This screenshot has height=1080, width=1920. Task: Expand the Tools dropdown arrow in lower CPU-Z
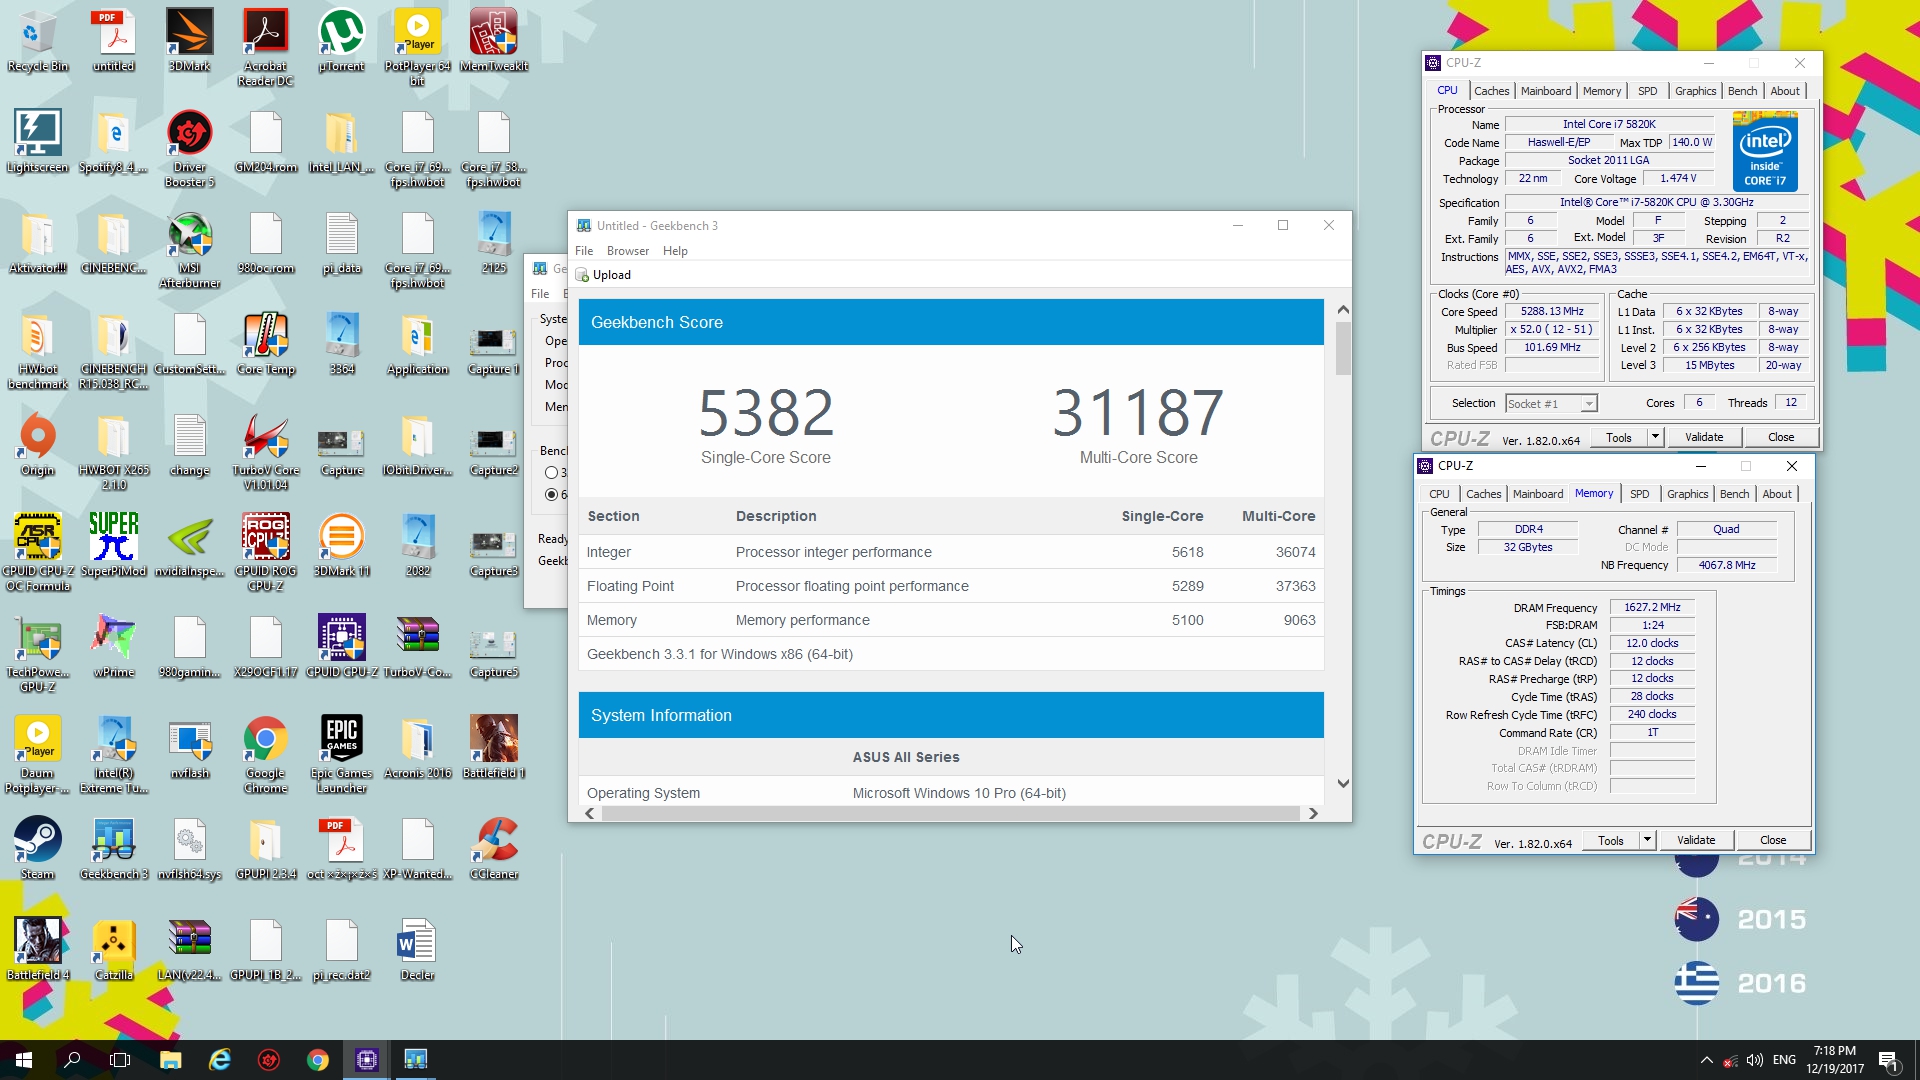(x=1647, y=840)
